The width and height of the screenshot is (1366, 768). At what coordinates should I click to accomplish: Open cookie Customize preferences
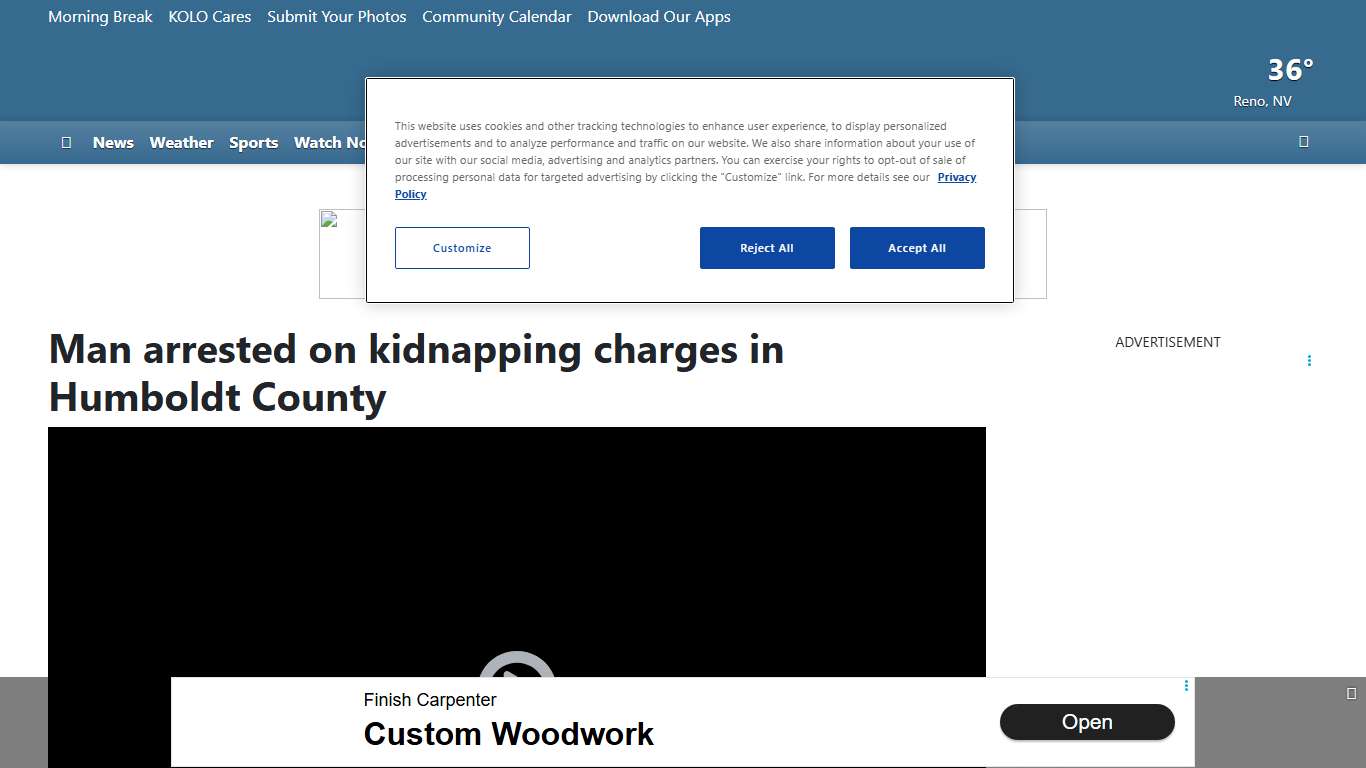[x=462, y=248]
